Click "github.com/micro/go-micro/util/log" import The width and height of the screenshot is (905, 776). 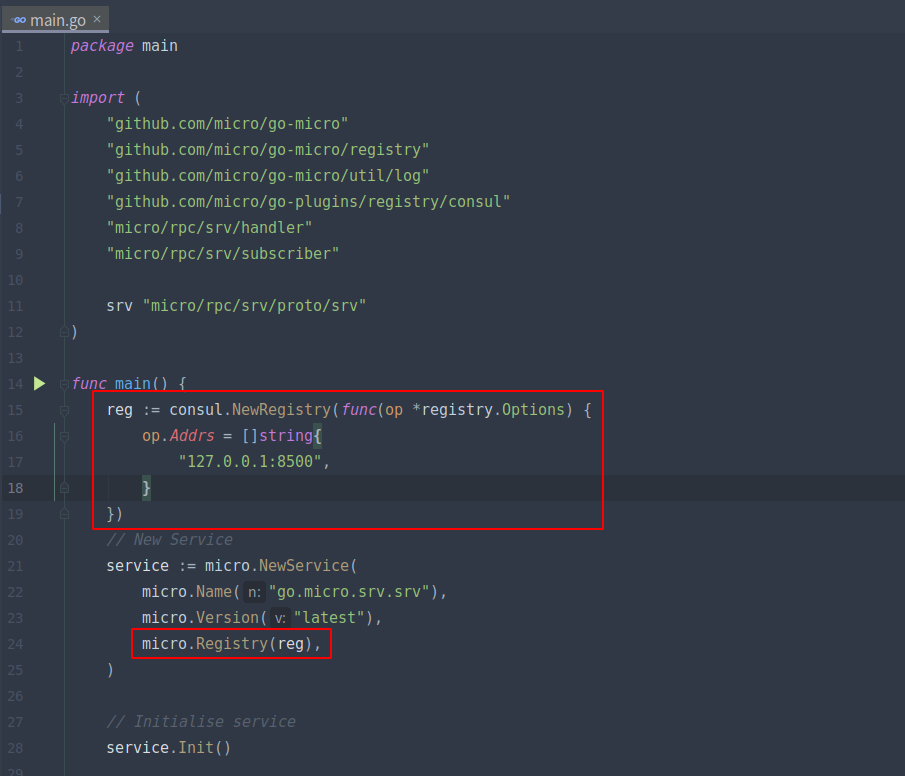pyautogui.click(x=268, y=176)
